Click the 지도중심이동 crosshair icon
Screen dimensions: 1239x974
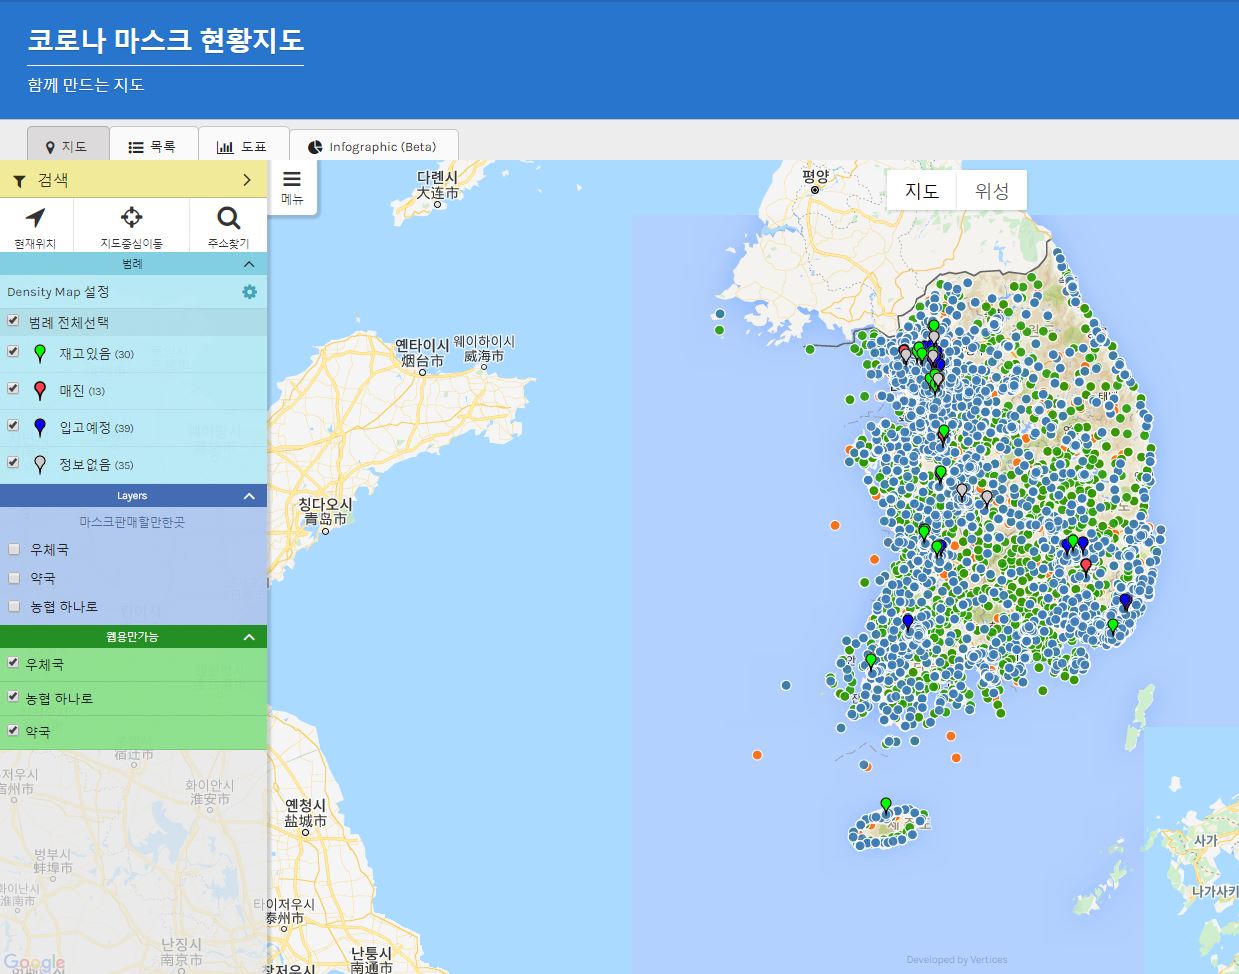131,218
